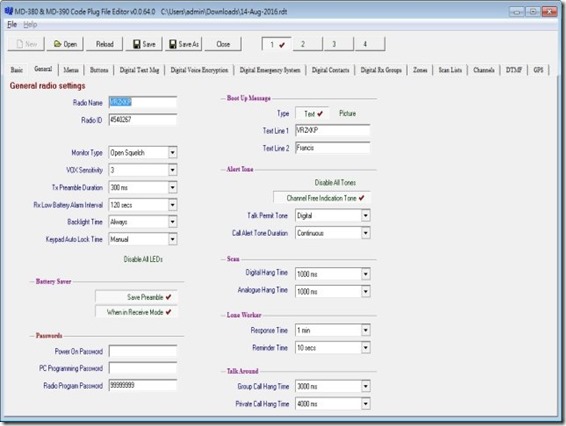The image size is (566, 426).
Task: Open Lone Worker Response Time dropdown
Action: coord(366,330)
